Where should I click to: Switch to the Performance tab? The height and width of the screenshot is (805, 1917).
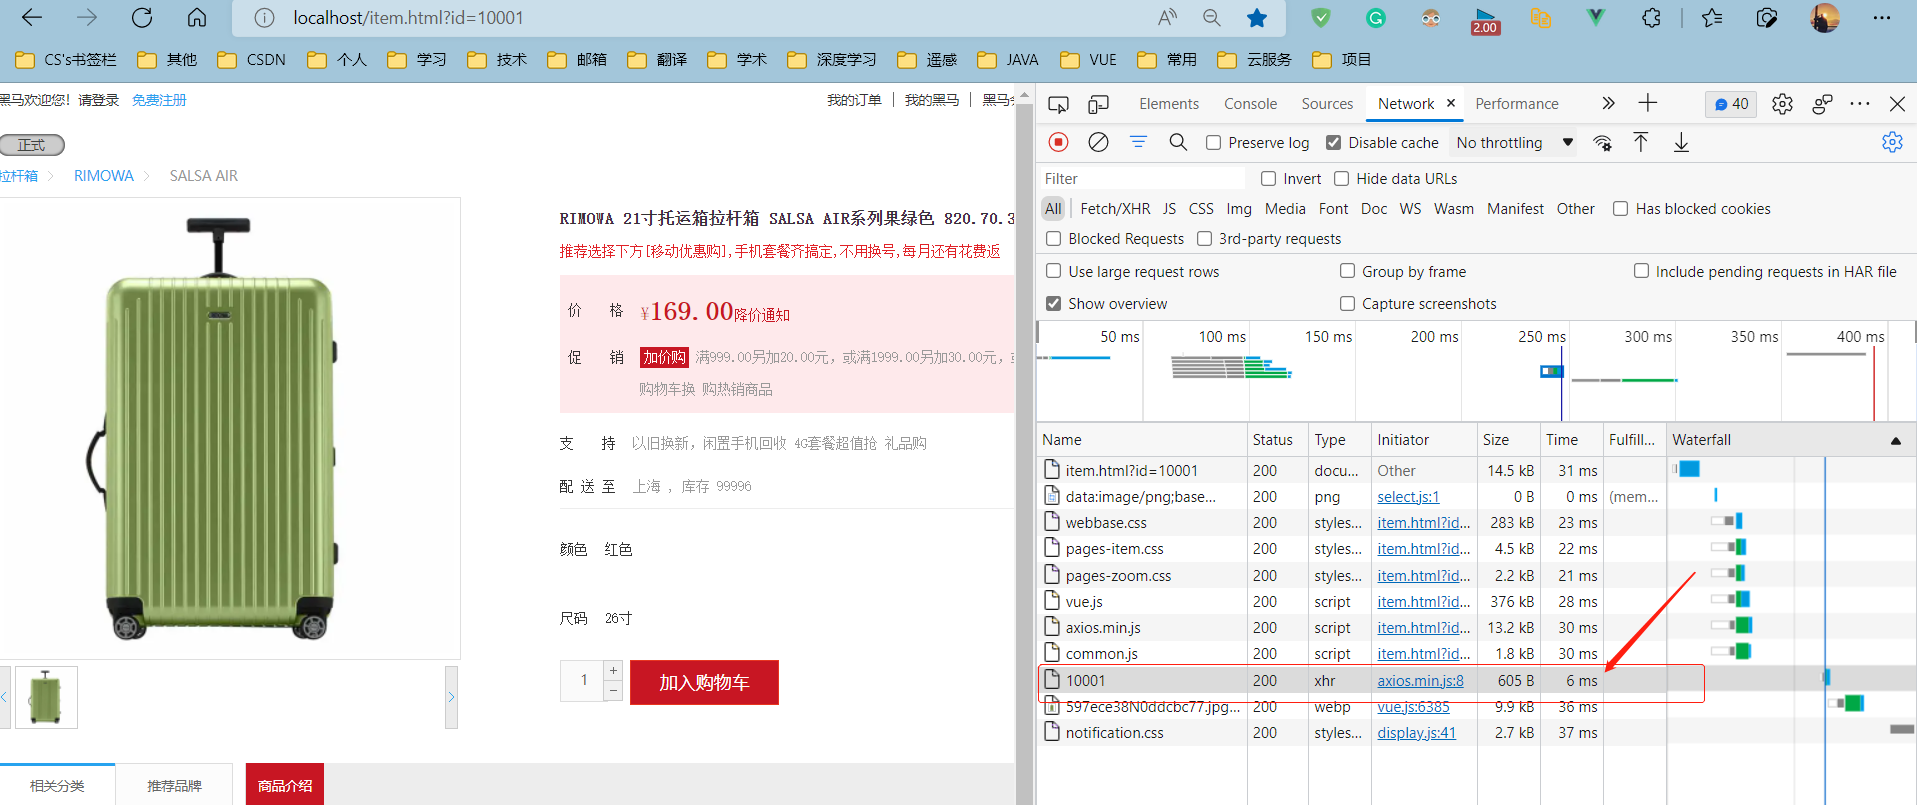coord(1516,104)
